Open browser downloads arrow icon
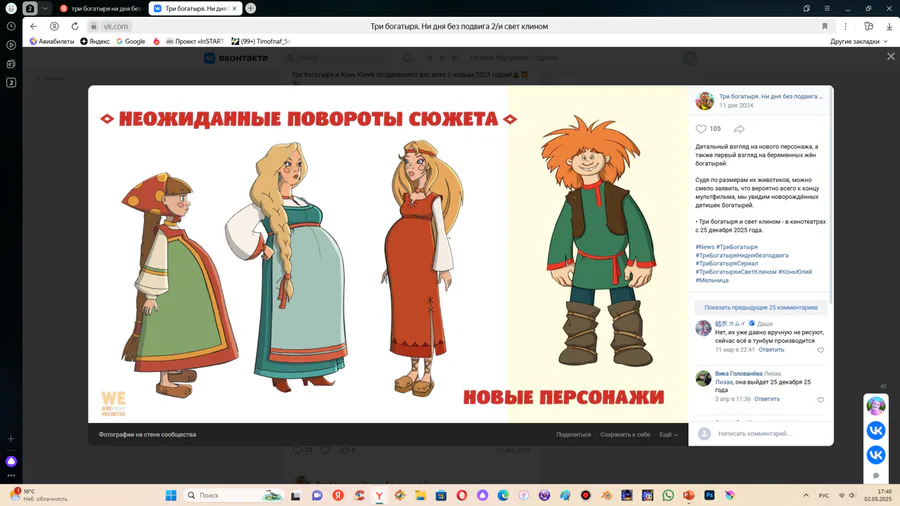Screen dimensions: 900x506 [889, 26]
